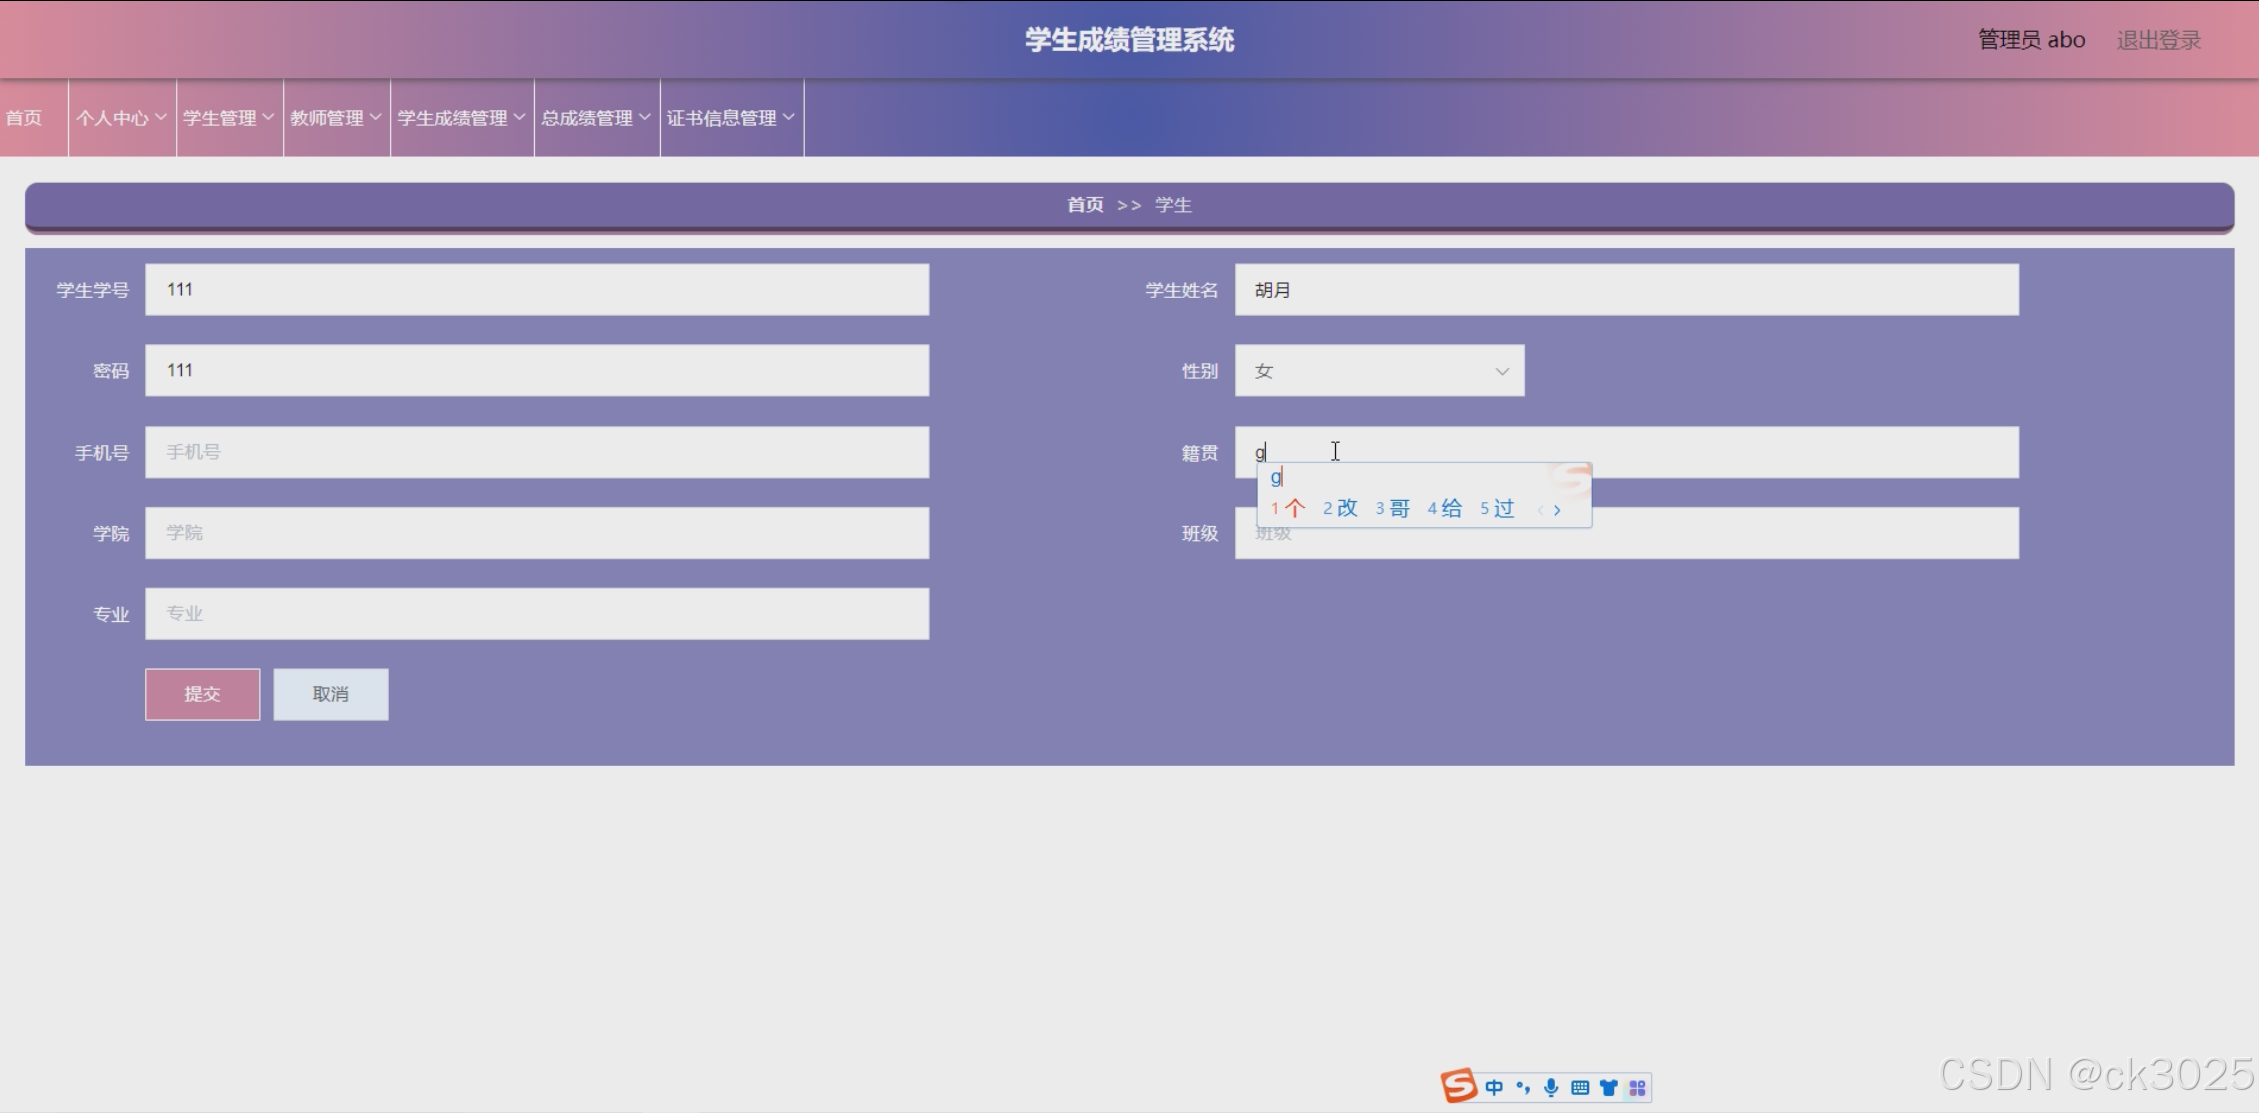Expand the 证书信息管理 menu
Image resolution: width=2259 pixels, height=1113 pixels.
coord(731,118)
